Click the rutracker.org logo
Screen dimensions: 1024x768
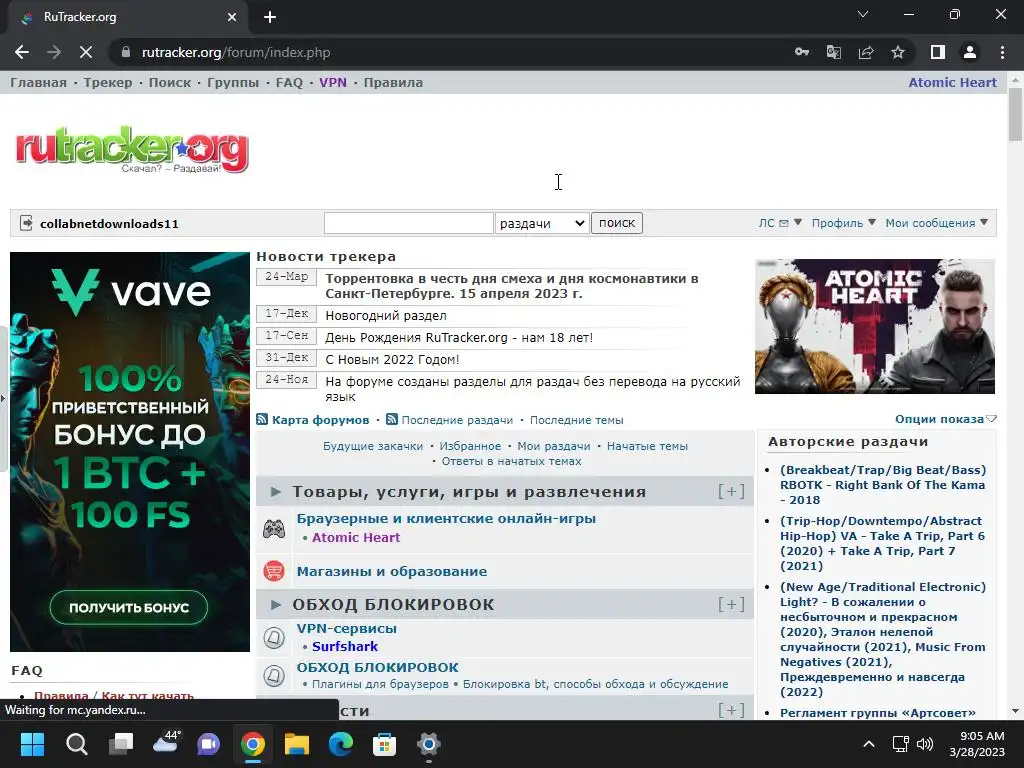click(132, 150)
